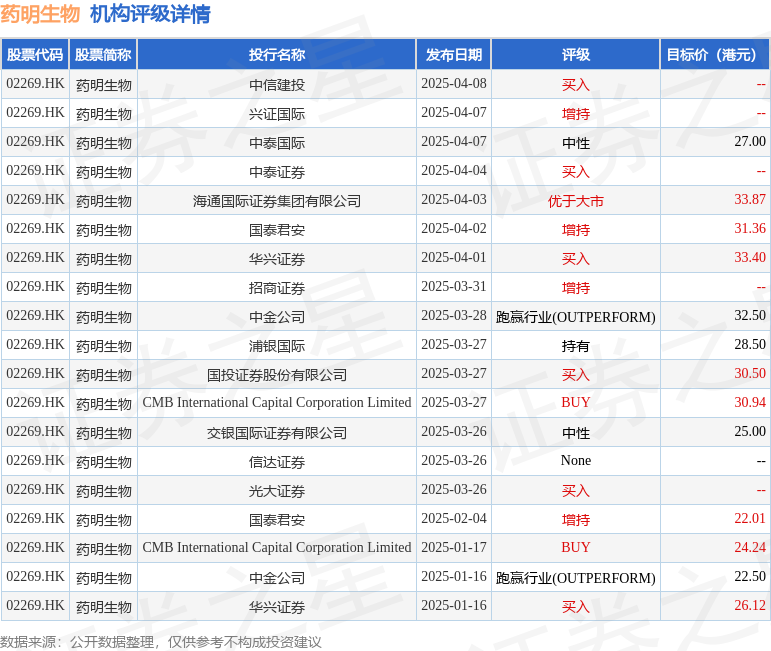Click the 股票代码 column header
Screen dimensions: 771x651
[35, 55]
